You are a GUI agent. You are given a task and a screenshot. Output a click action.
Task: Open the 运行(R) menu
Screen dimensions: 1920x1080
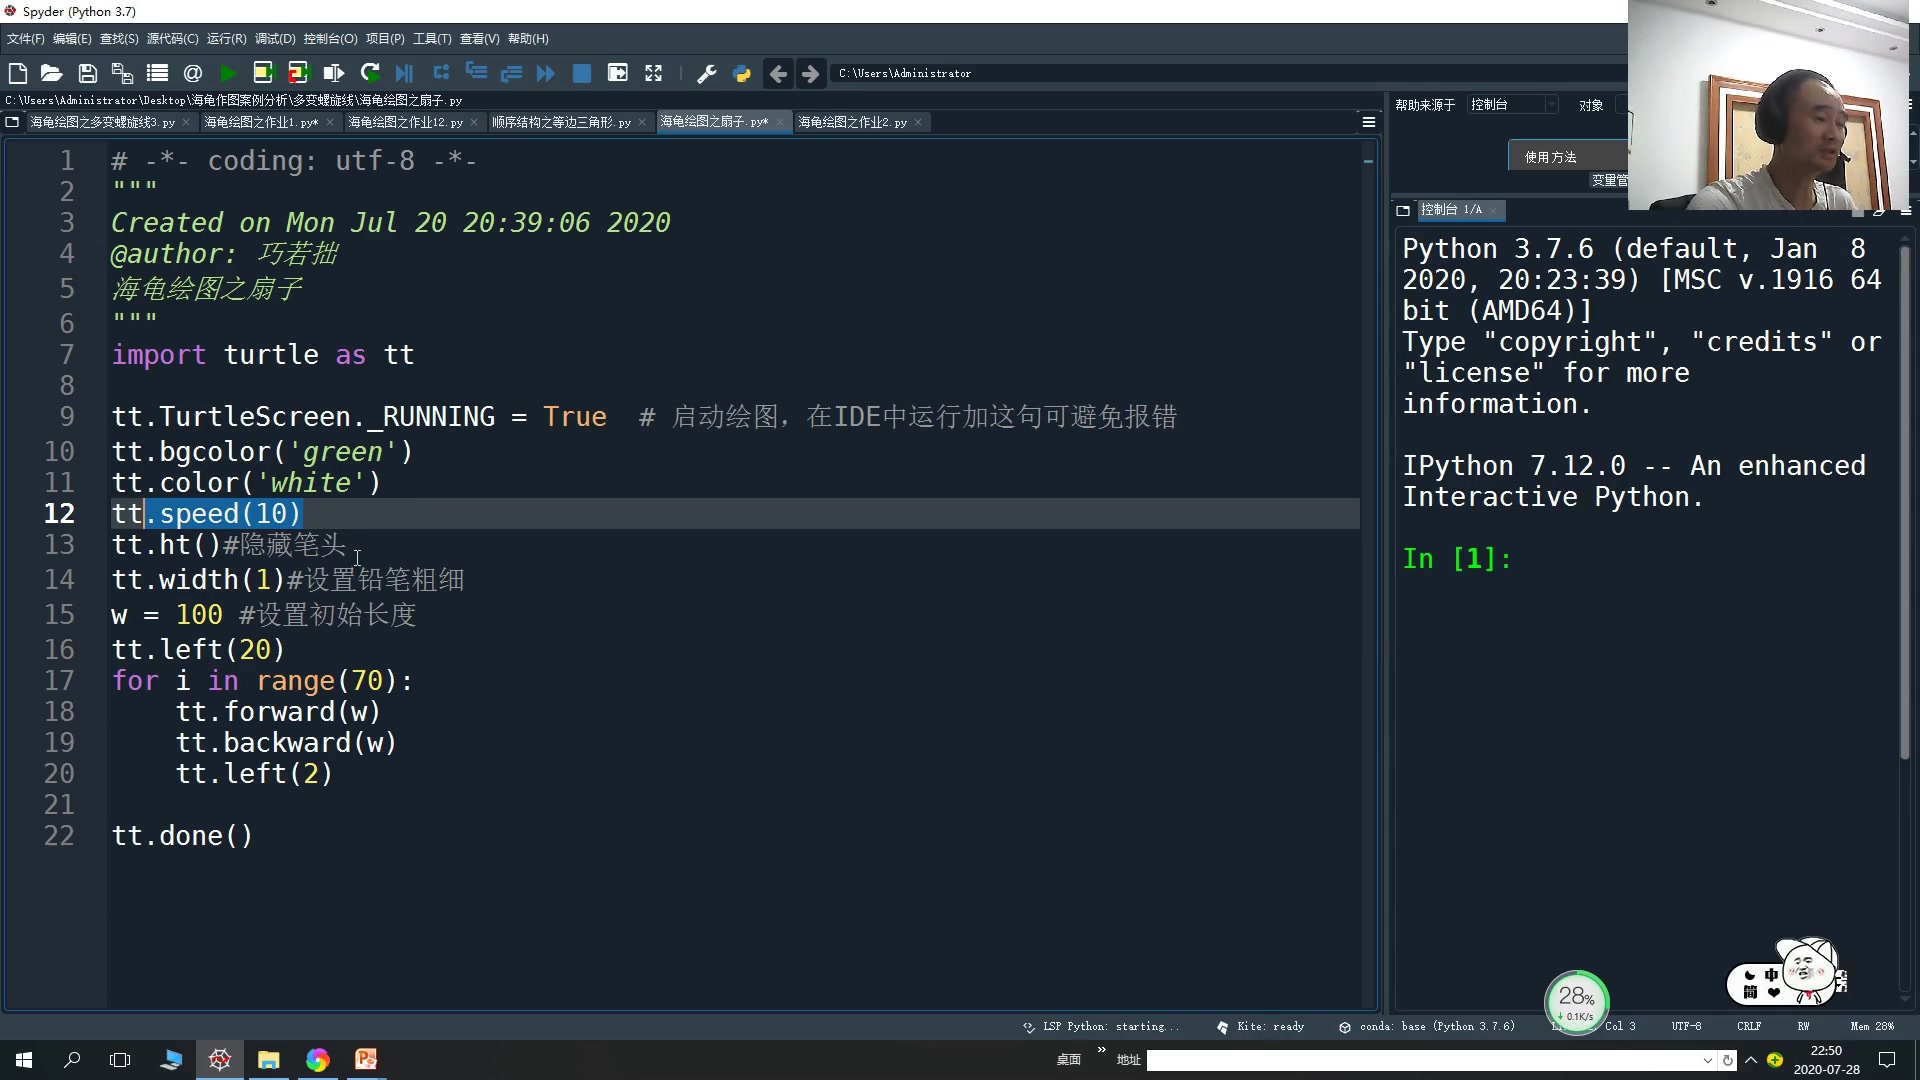[226, 39]
